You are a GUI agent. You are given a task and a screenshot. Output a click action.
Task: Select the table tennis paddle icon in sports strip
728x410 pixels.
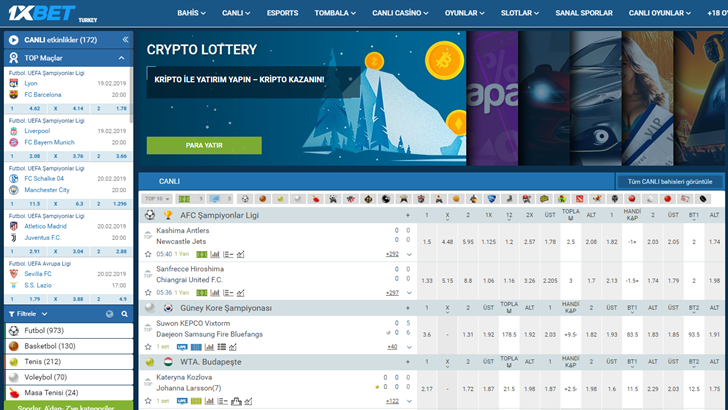tap(316, 199)
